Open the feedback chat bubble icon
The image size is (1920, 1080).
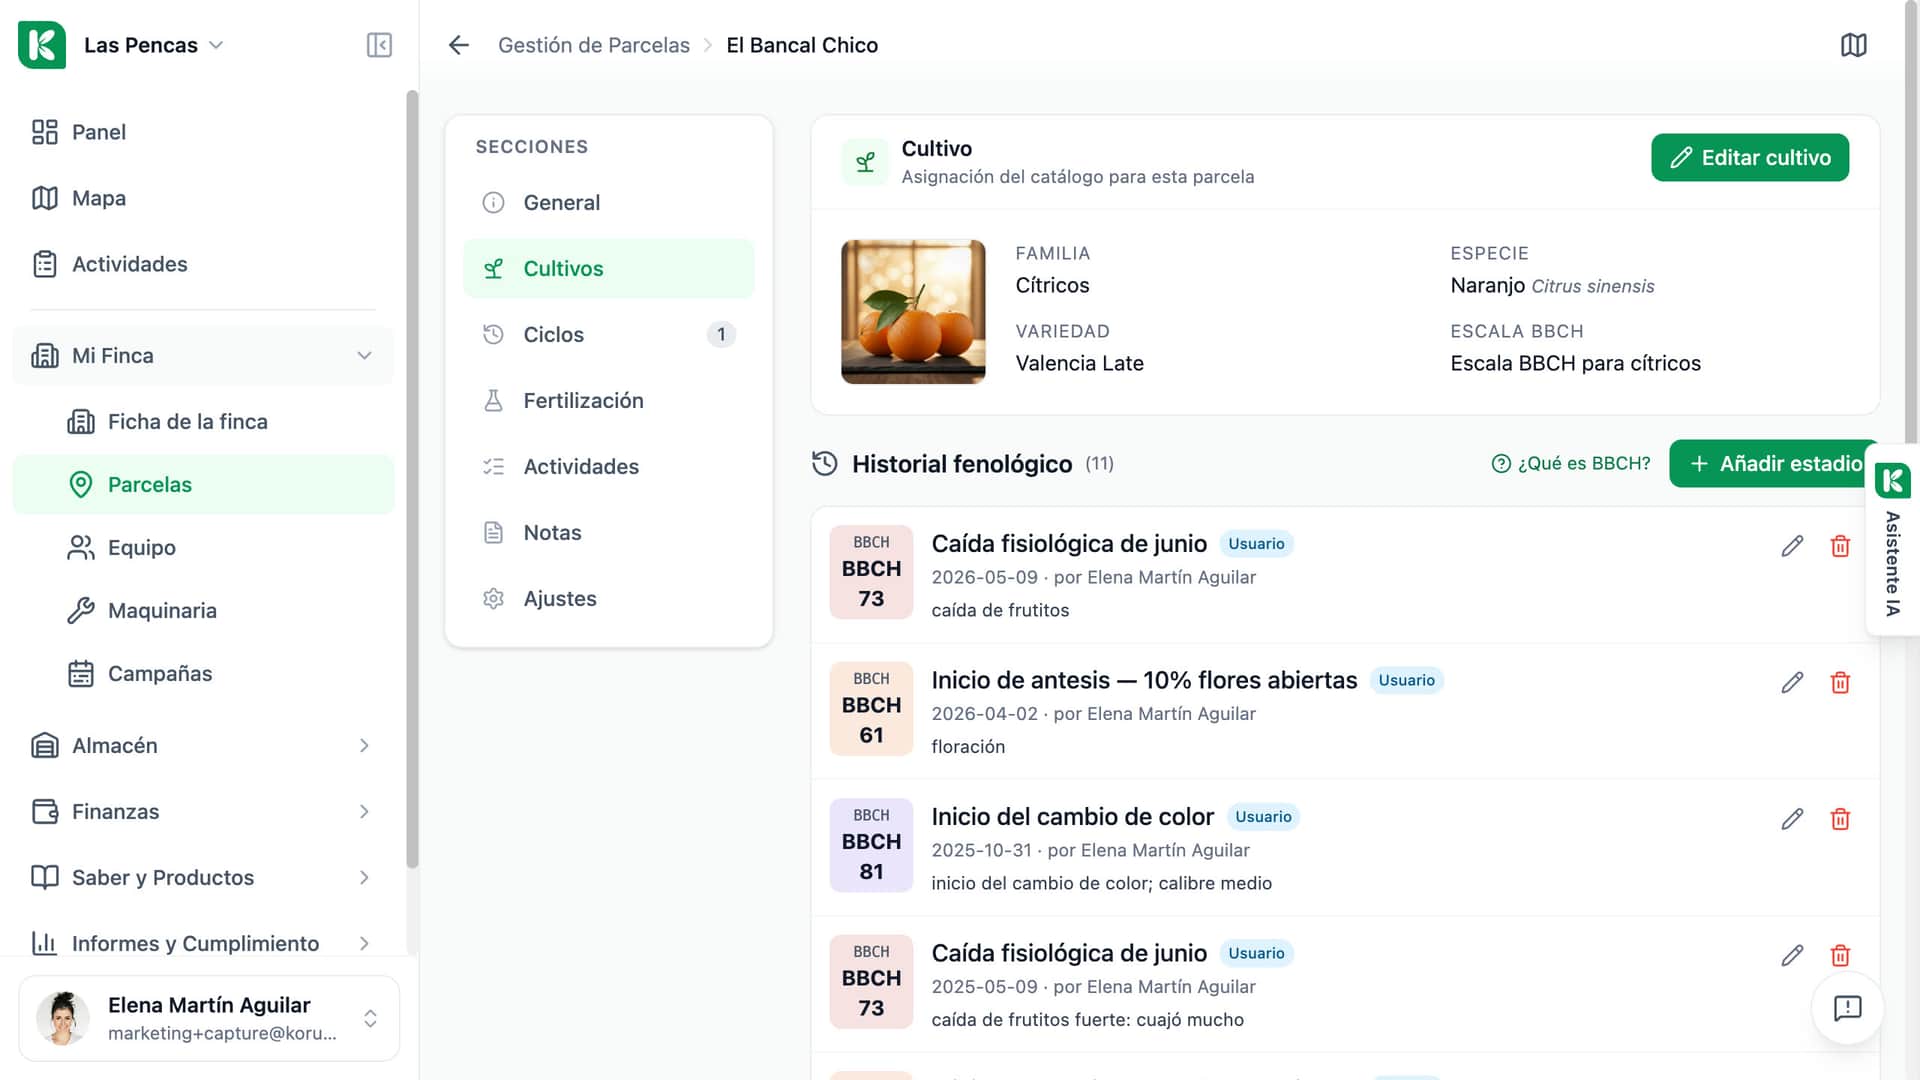coord(1847,1008)
